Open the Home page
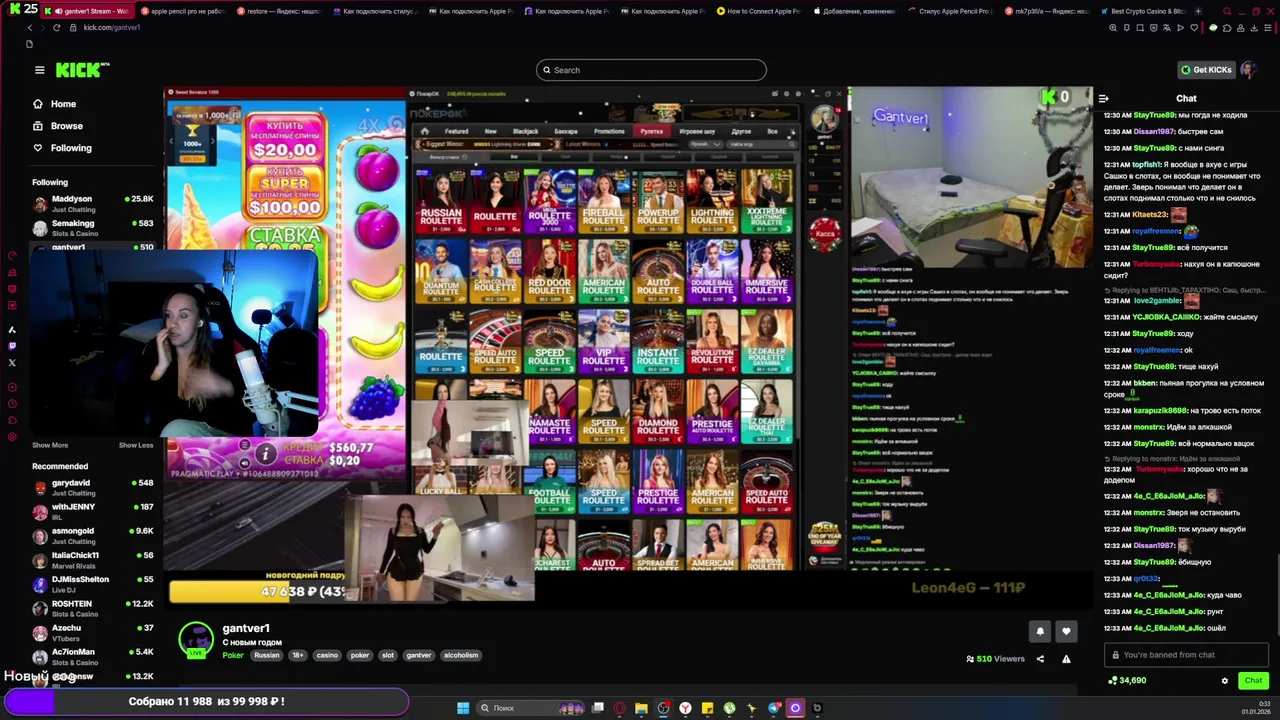1280x720 pixels. [63, 104]
